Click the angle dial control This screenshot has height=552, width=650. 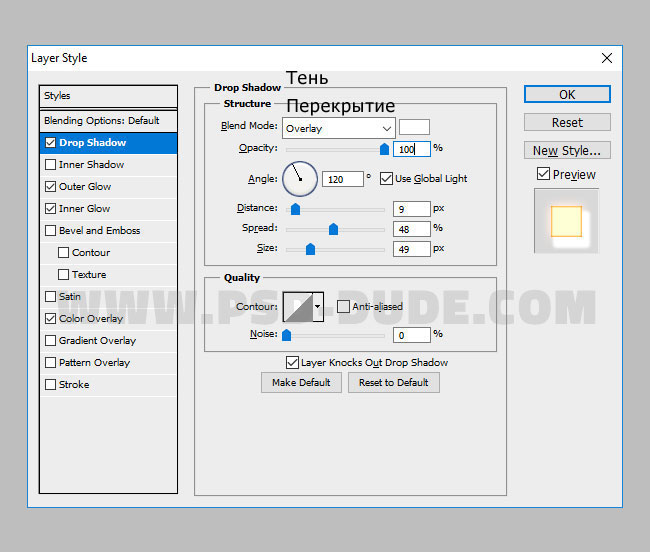click(x=300, y=179)
